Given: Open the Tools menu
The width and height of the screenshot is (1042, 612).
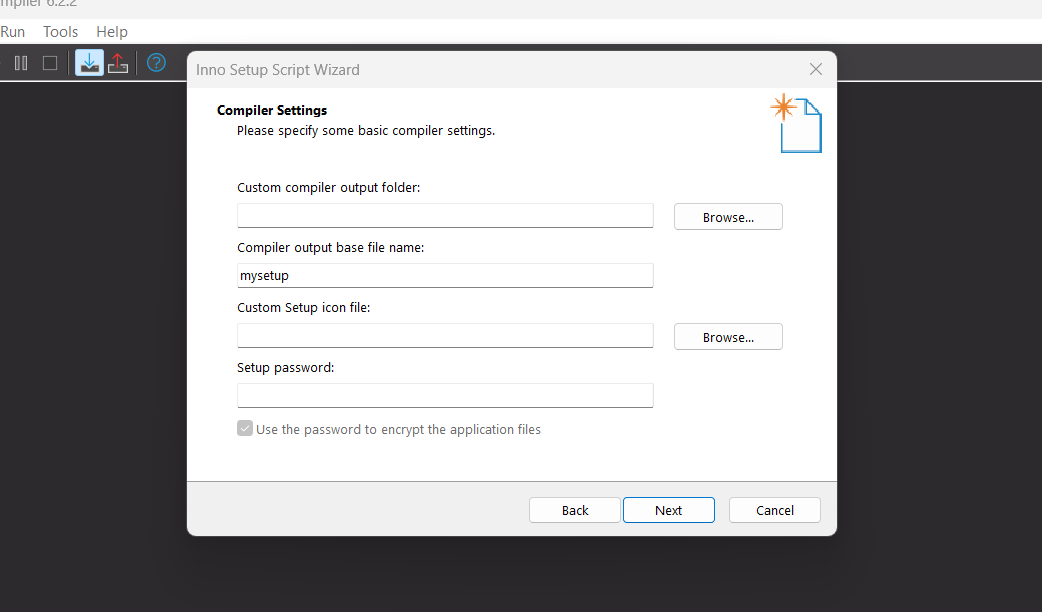Looking at the screenshot, I should click(x=60, y=32).
